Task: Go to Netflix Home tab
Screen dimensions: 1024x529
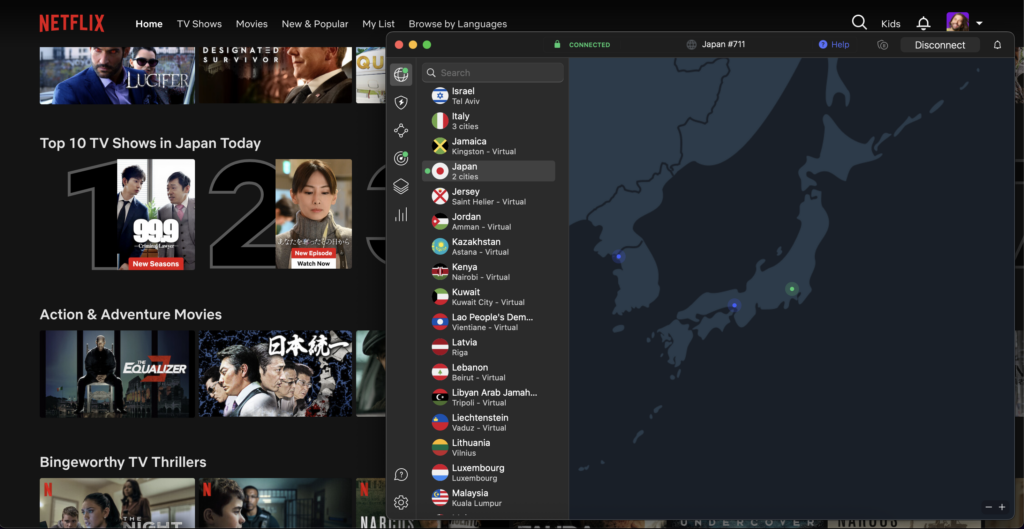Action: (149, 24)
